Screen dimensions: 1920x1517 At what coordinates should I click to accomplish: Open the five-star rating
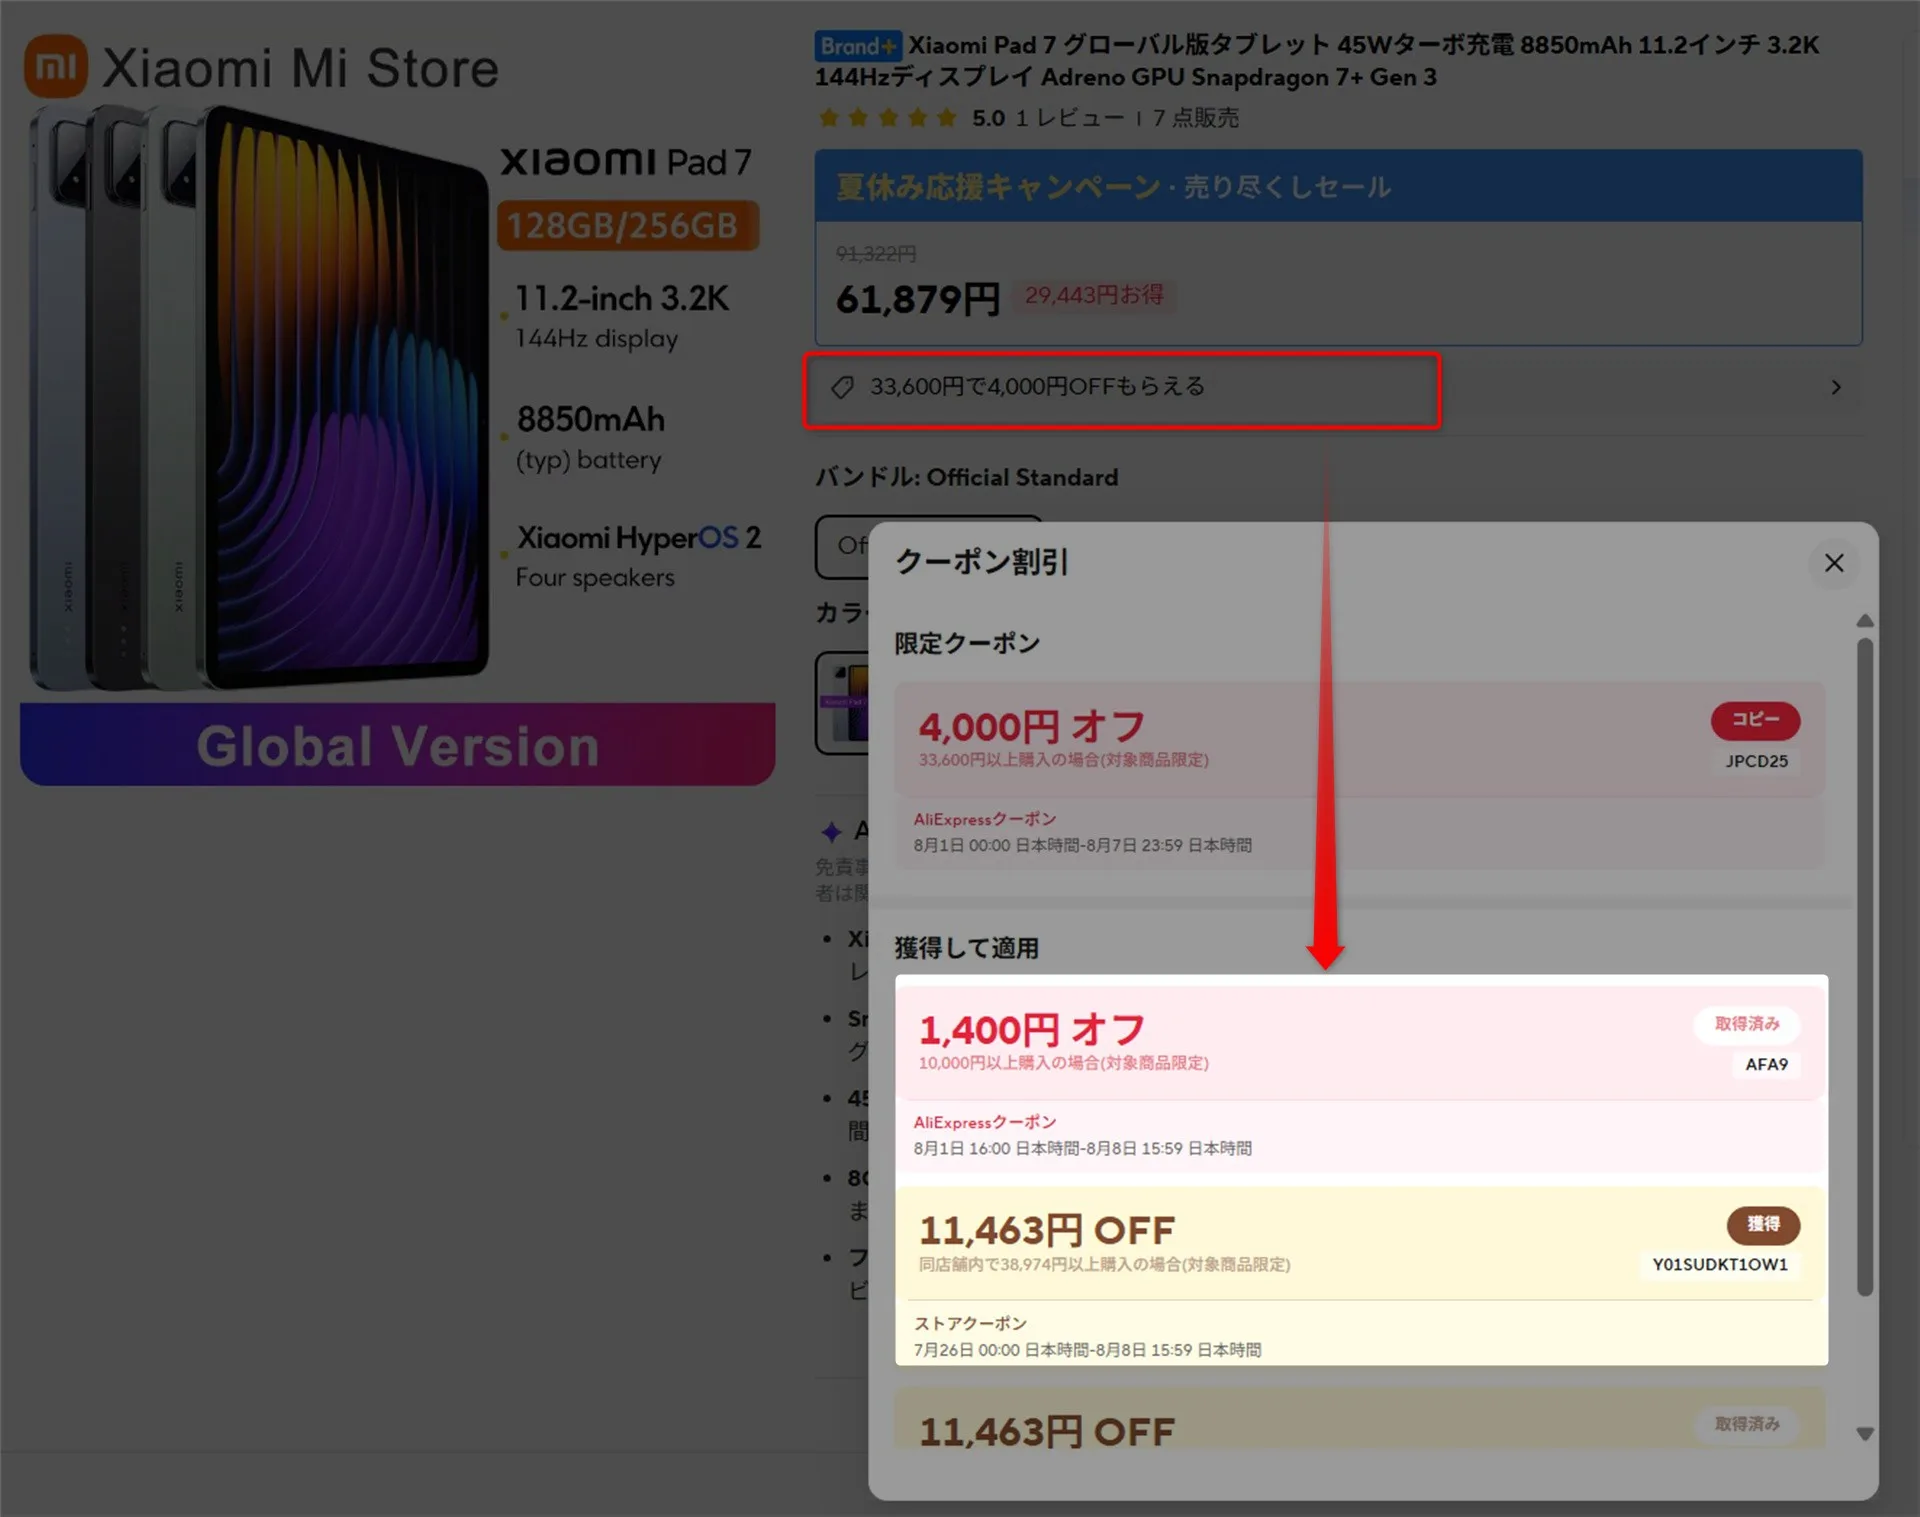(x=887, y=118)
